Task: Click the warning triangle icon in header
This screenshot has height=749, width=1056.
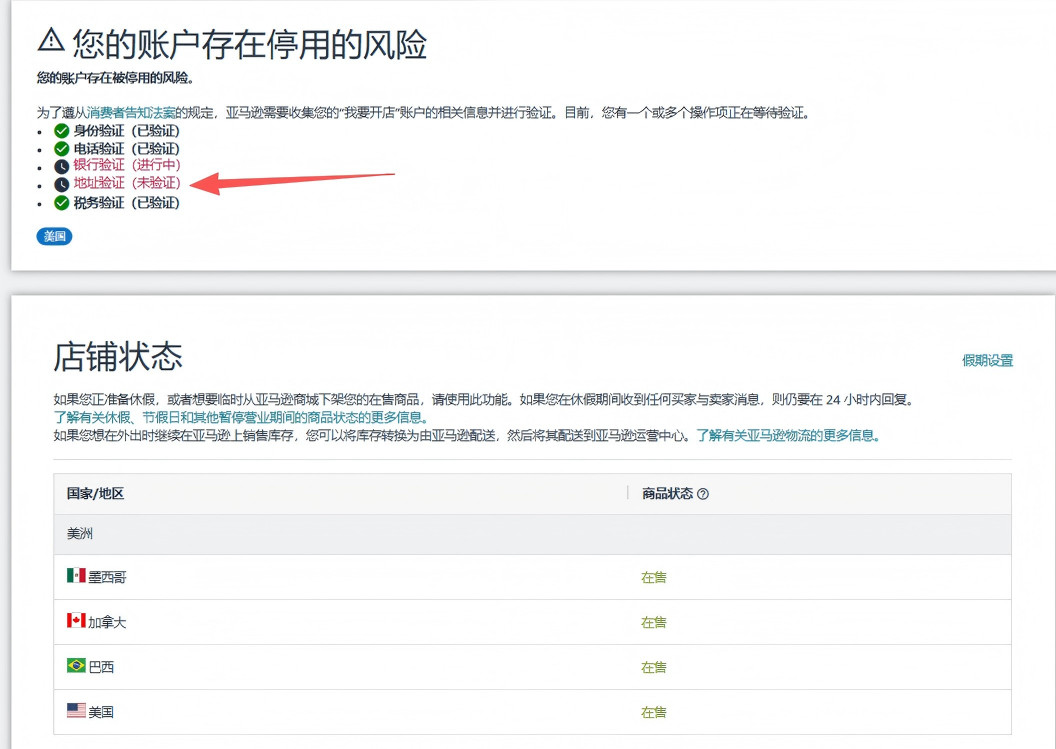Action: [x=51, y=40]
